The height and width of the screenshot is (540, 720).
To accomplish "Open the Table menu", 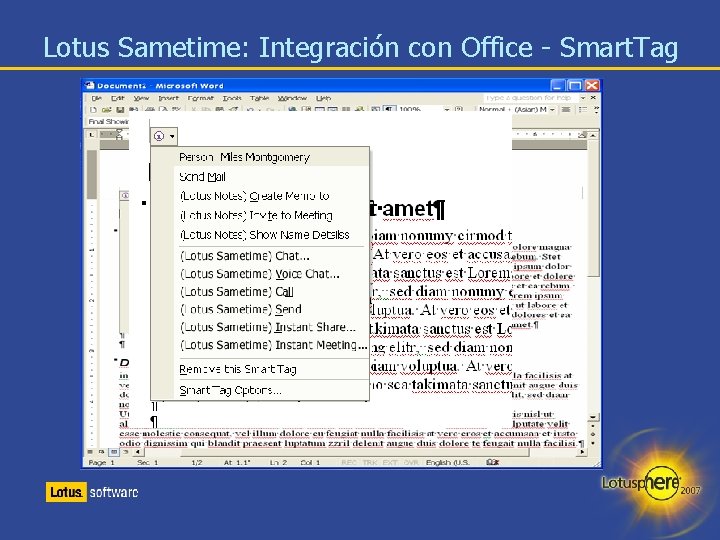I will tap(259, 98).
